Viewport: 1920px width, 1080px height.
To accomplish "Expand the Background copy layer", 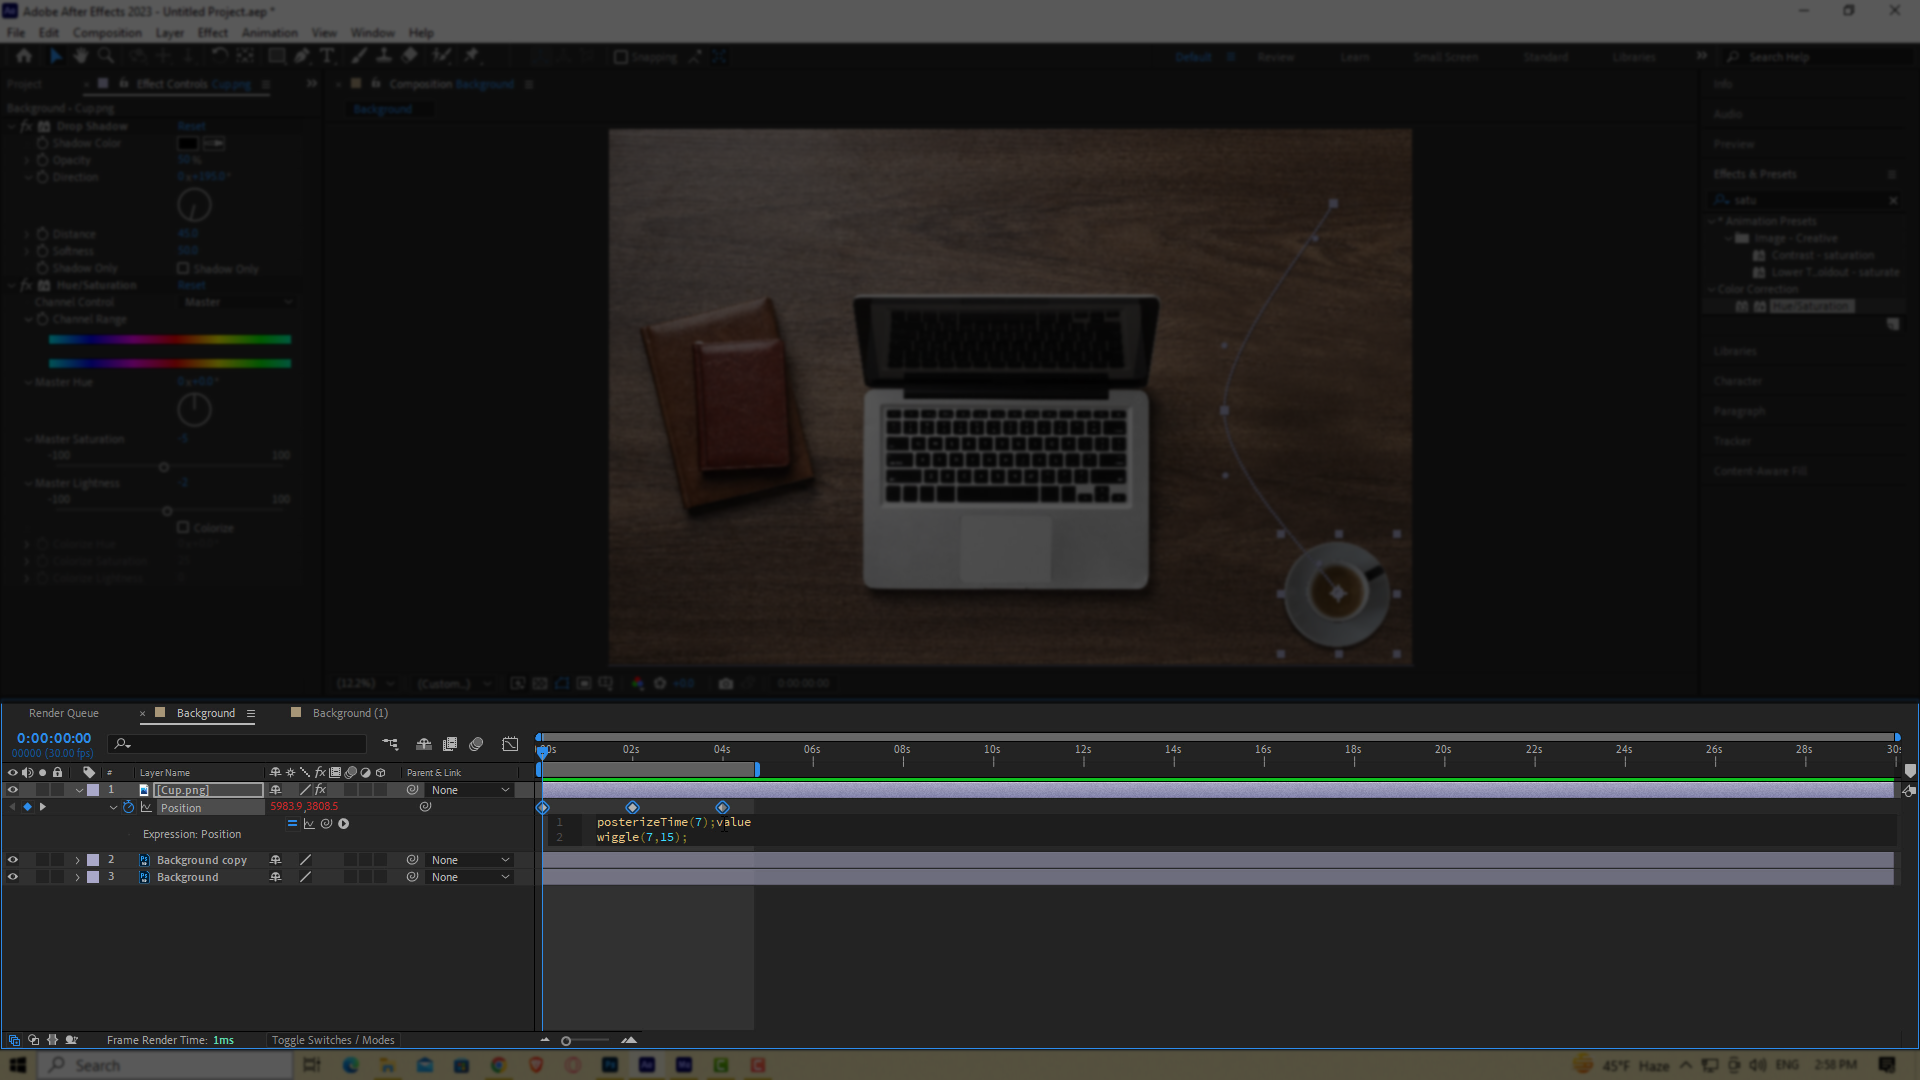I will [76, 859].
